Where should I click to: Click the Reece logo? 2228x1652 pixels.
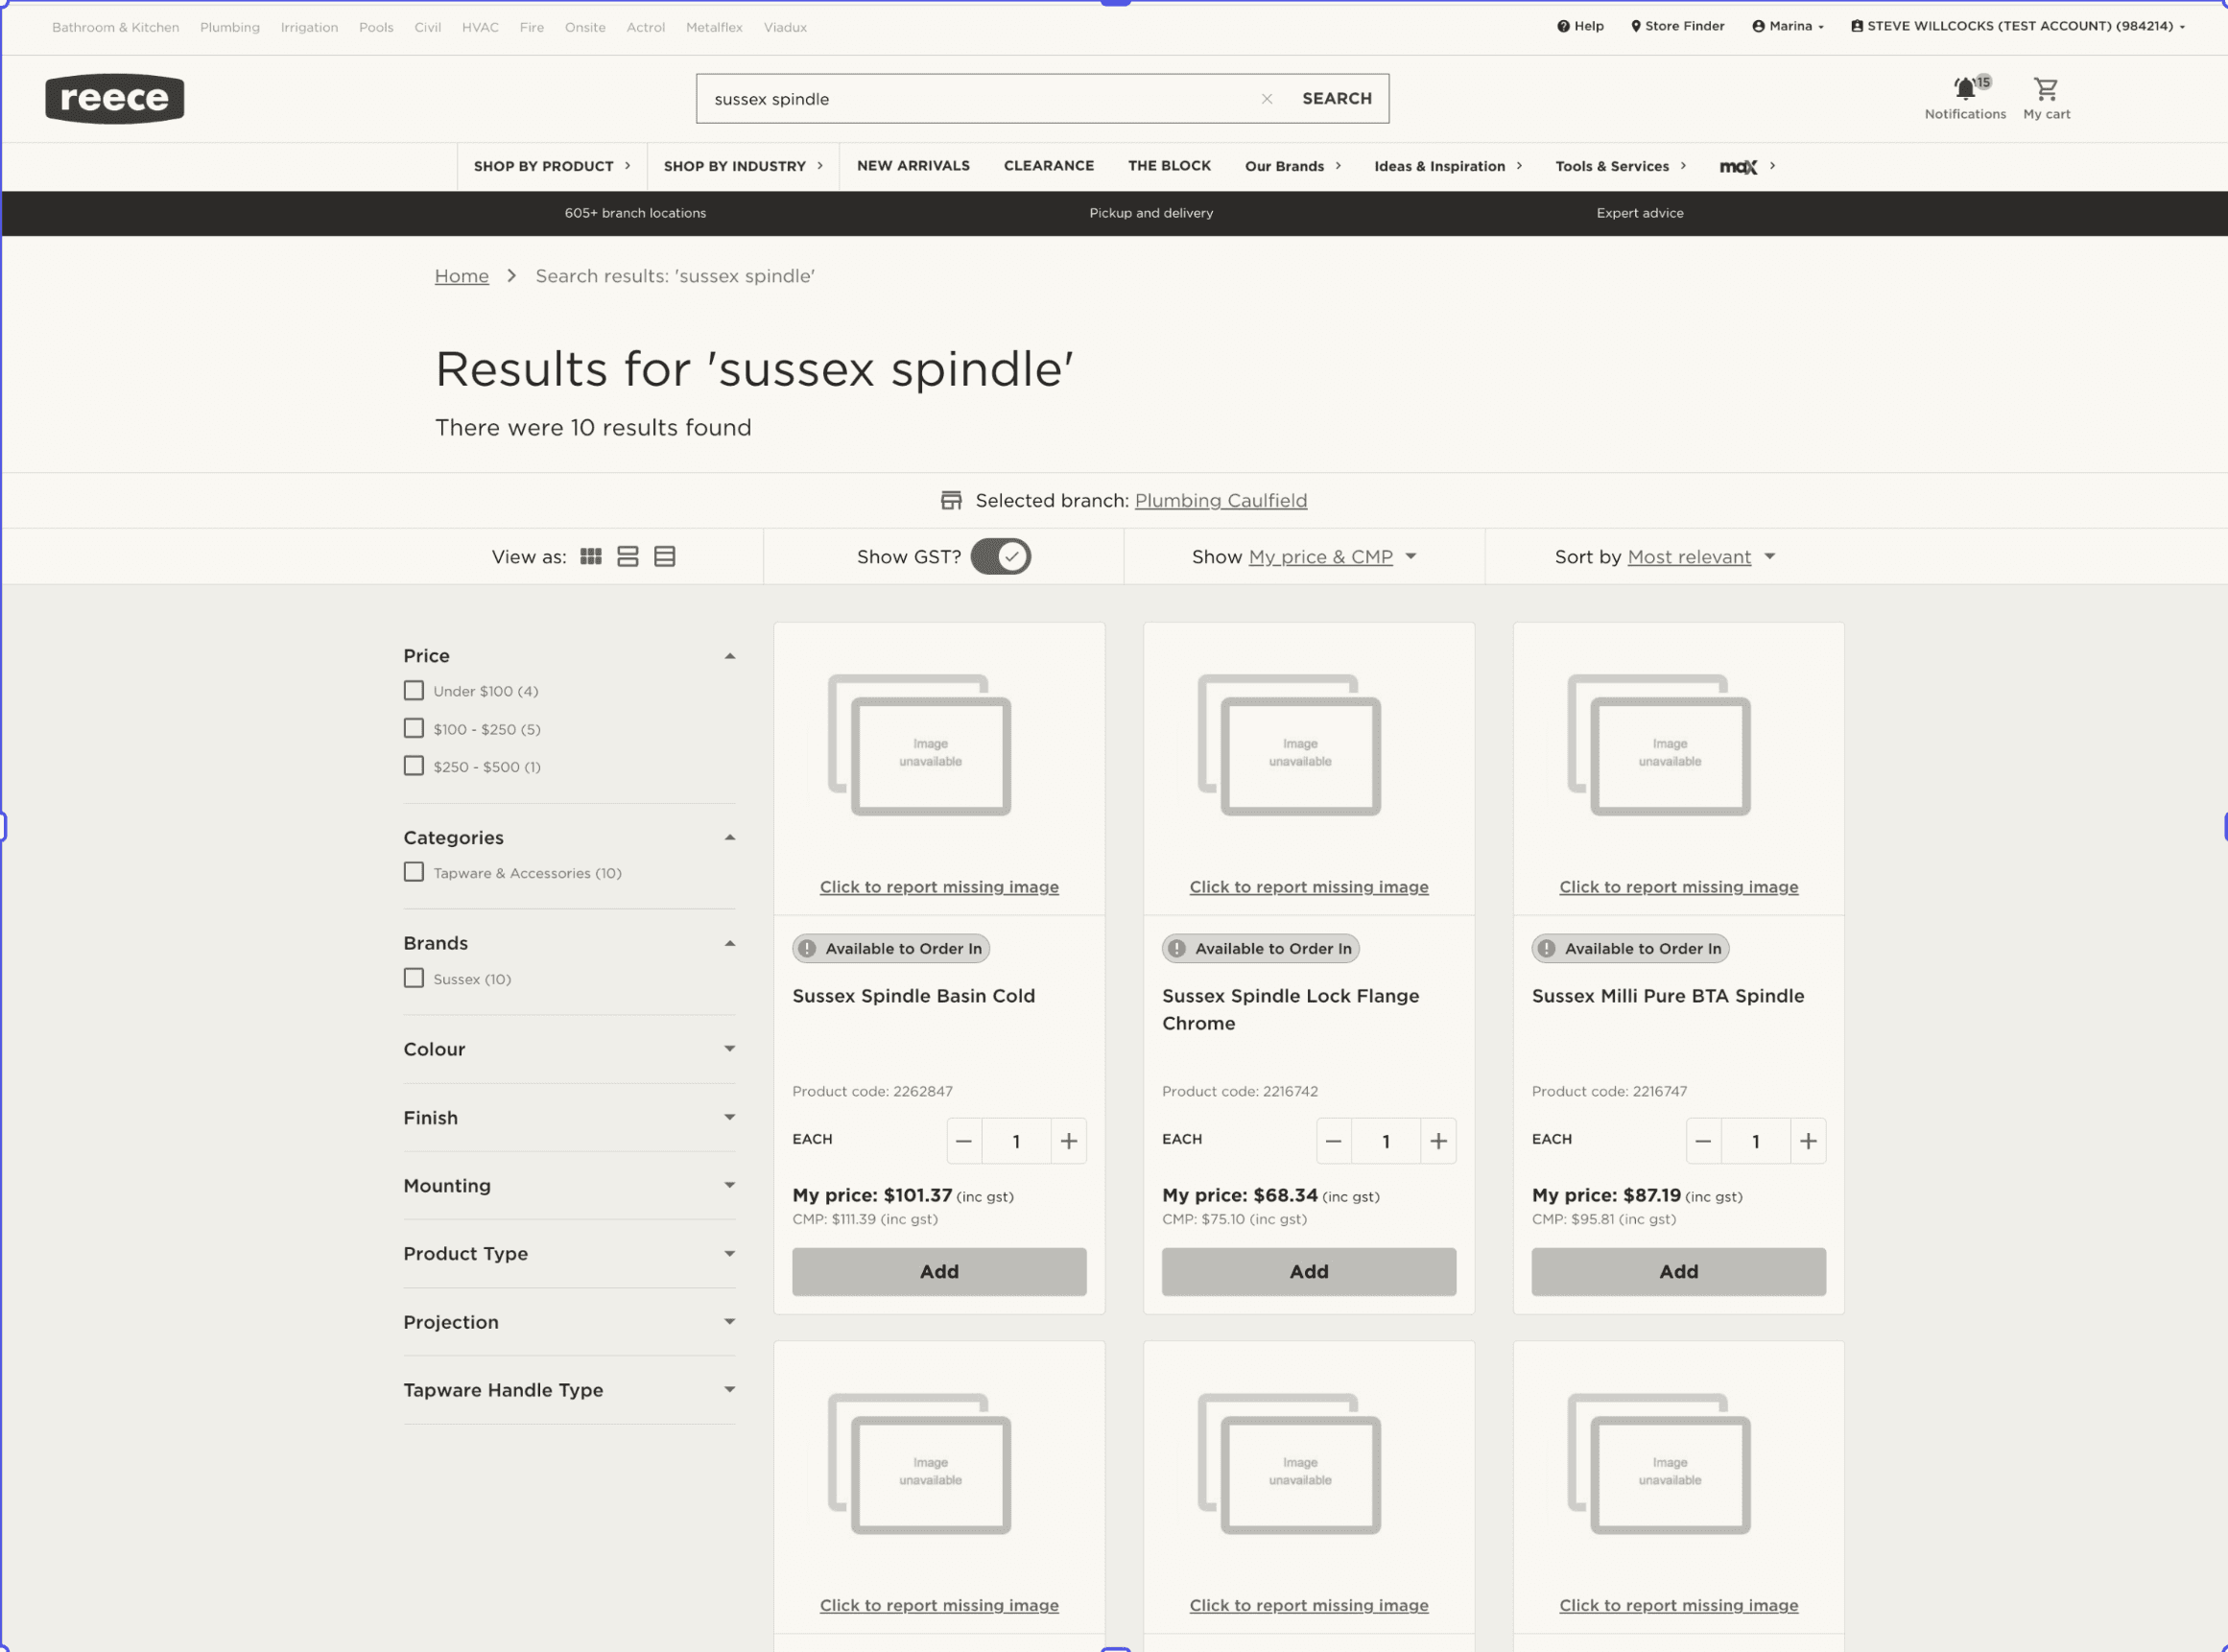[x=115, y=99]
